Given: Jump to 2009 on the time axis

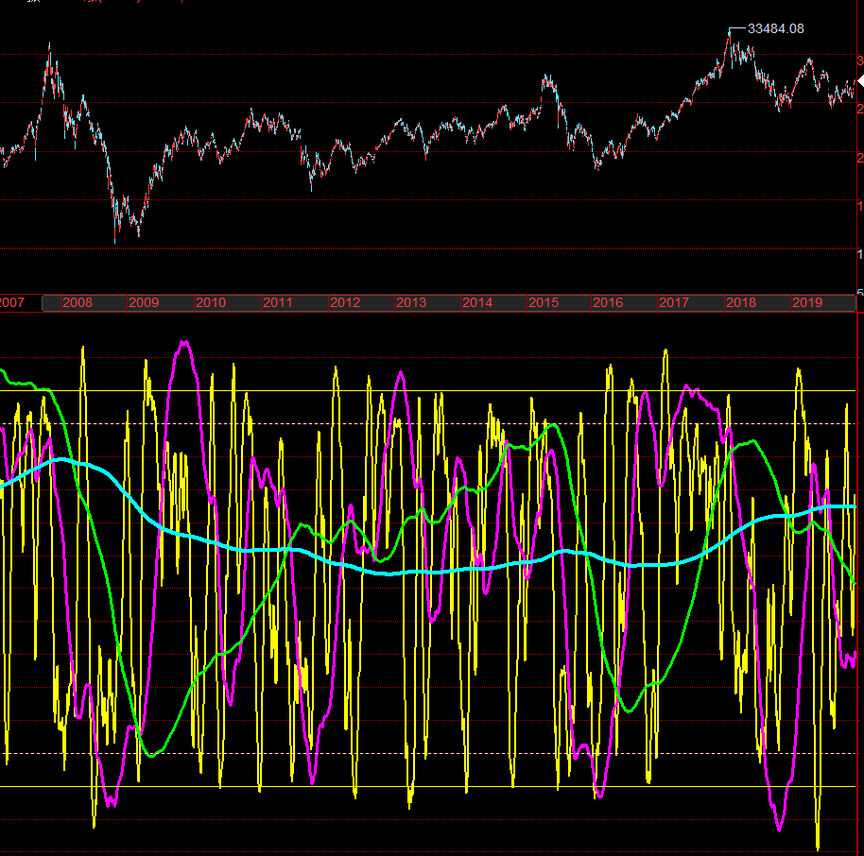Looking at the screenshot, I should [143, 303].
